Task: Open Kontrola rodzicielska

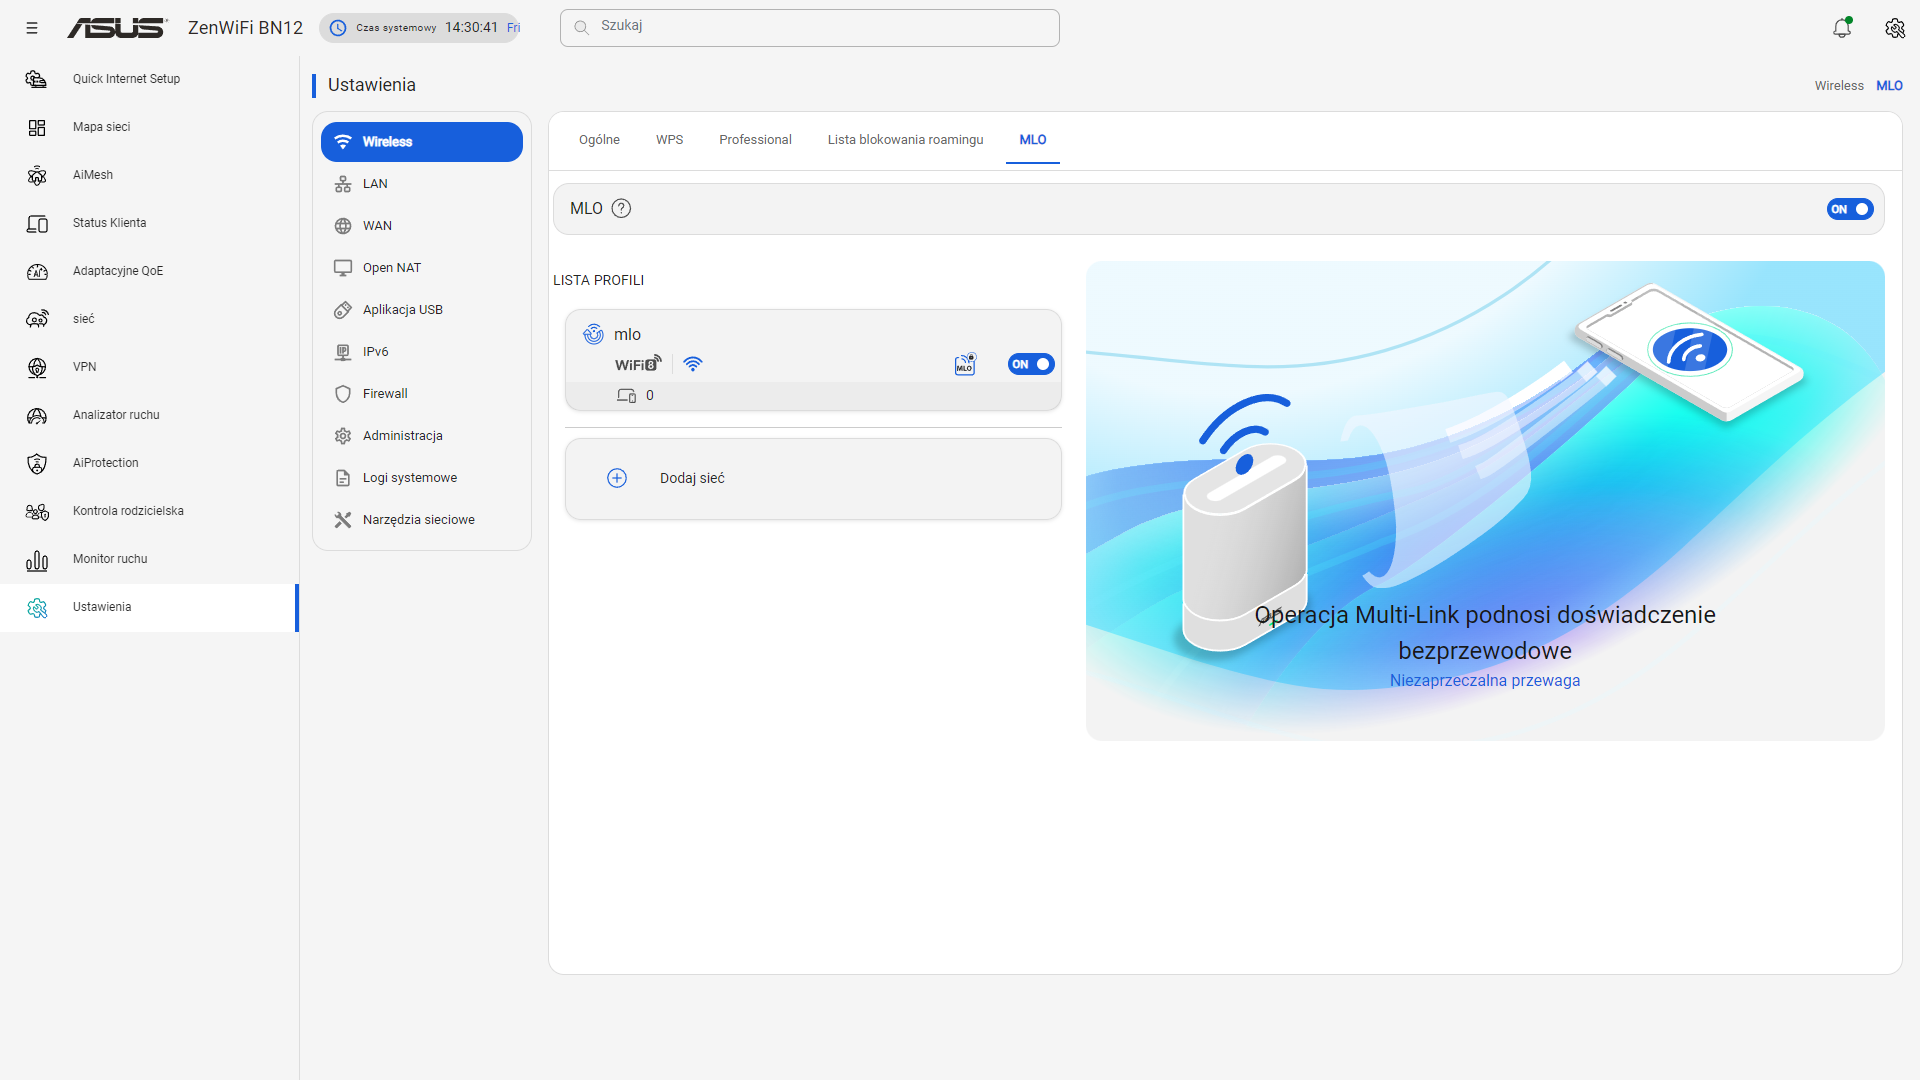Action: pyautogui.click(x=150, y=511)
